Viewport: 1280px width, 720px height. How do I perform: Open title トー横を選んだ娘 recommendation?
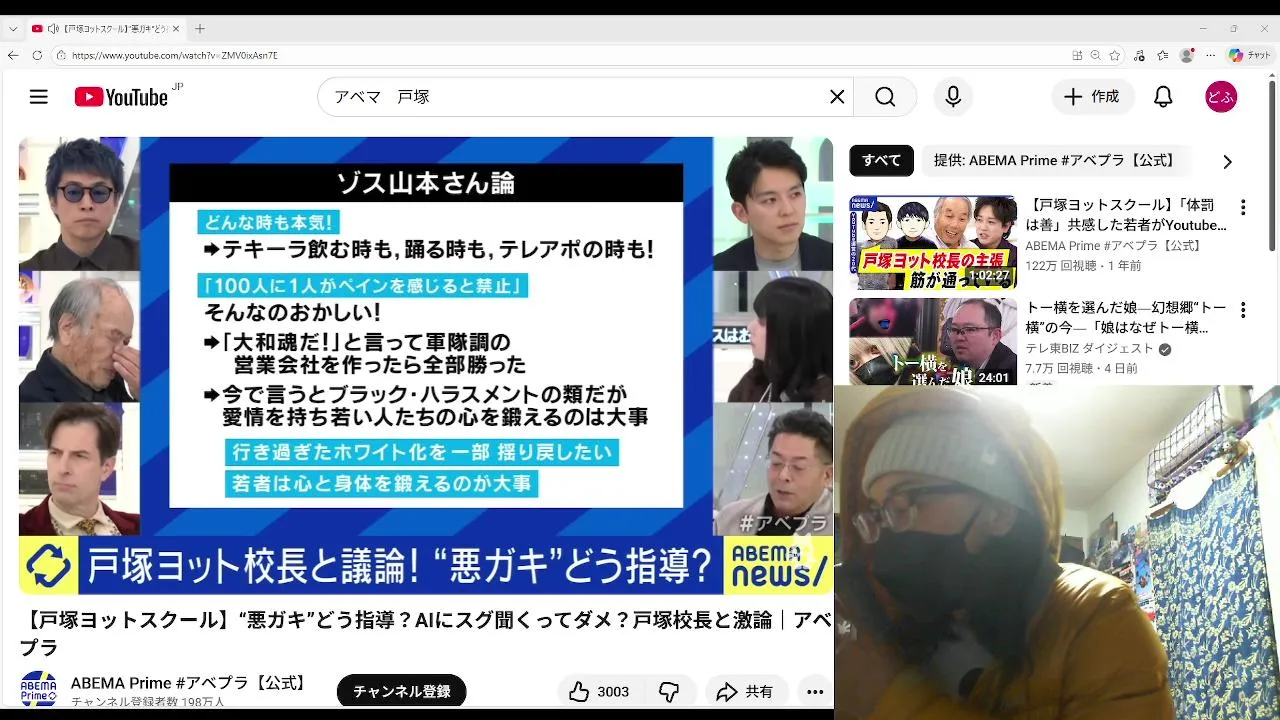(1126, 318)
